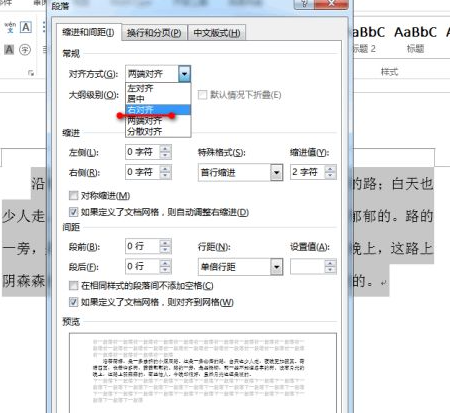Click document text 阴森森 behind dialog
This screenshot has height=413, width=450.
(x=23, y=281)
